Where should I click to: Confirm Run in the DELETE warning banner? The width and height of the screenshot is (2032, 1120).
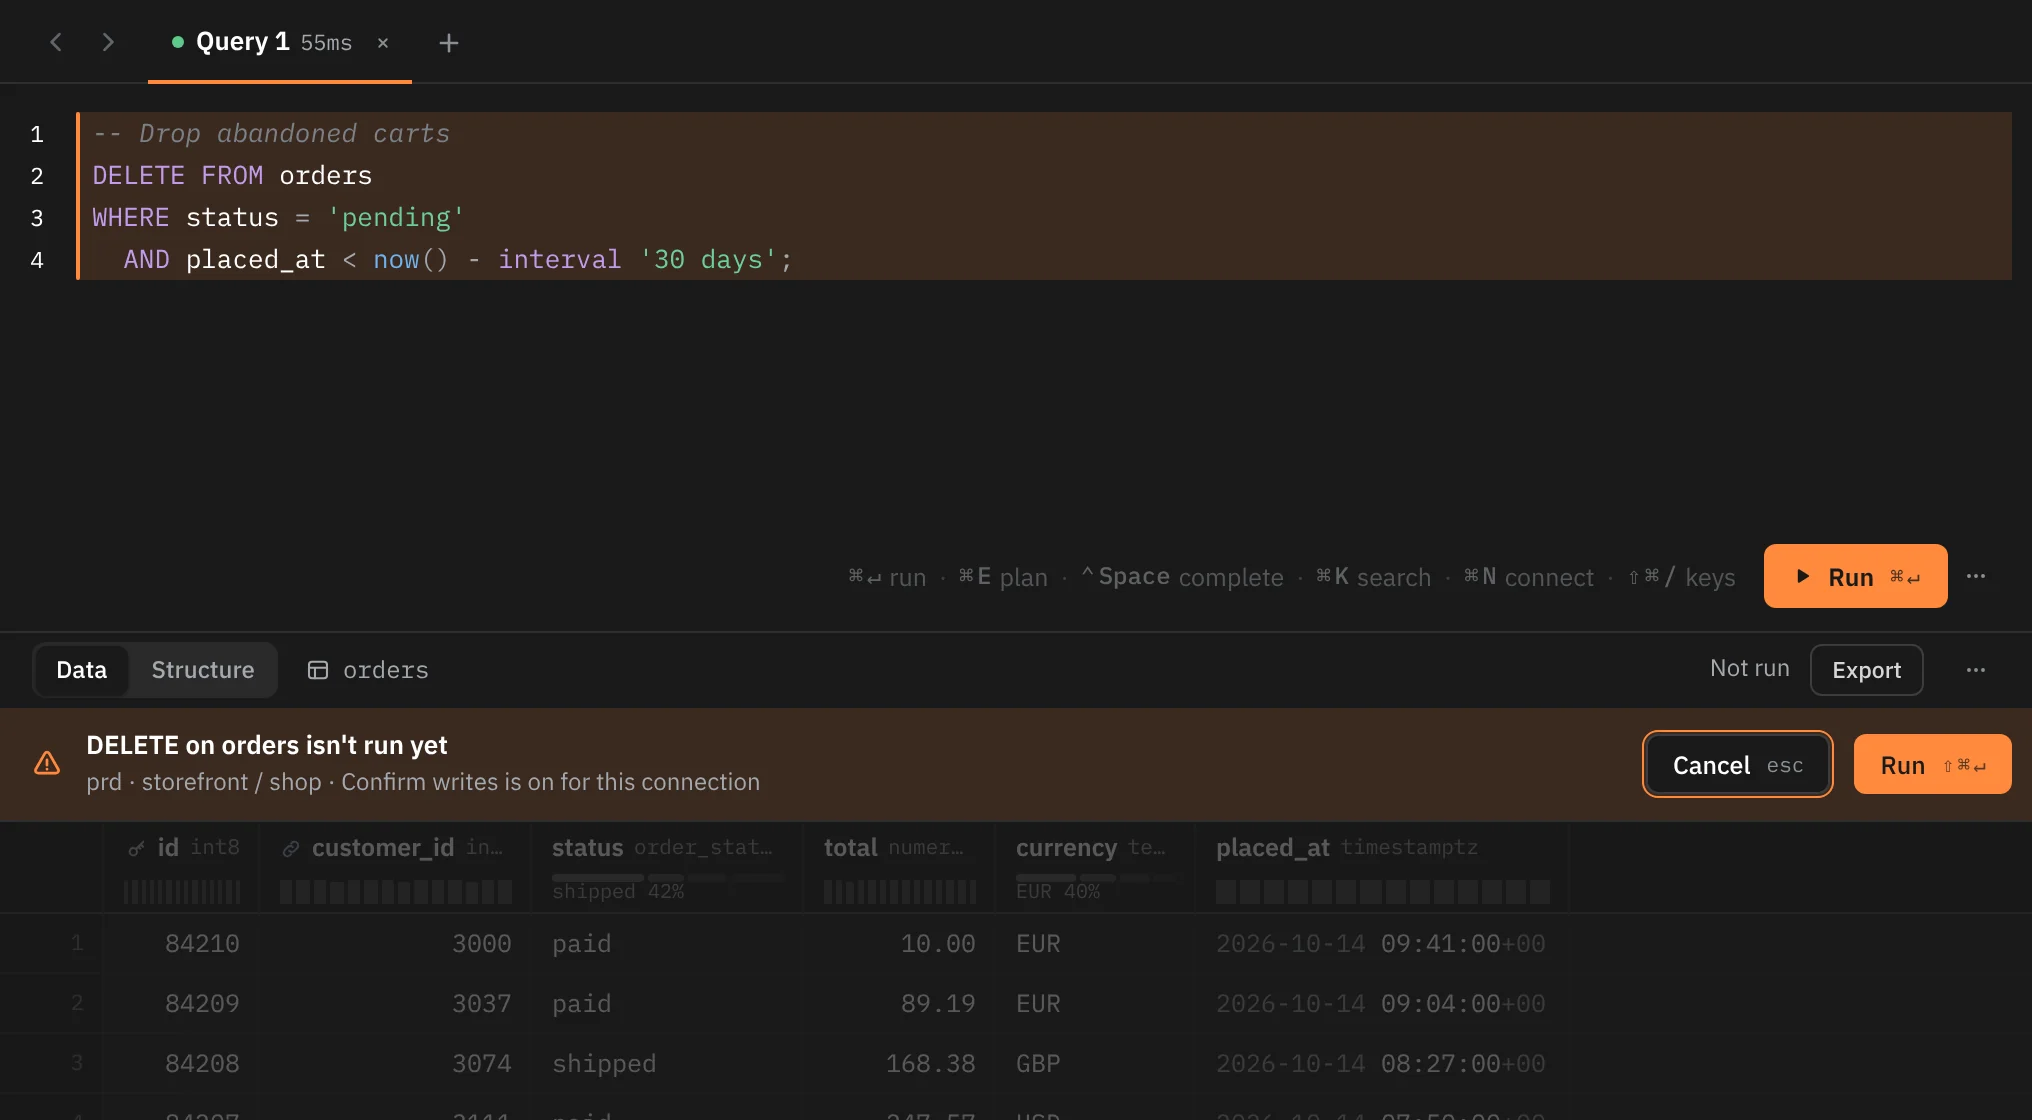(1932, 765)
